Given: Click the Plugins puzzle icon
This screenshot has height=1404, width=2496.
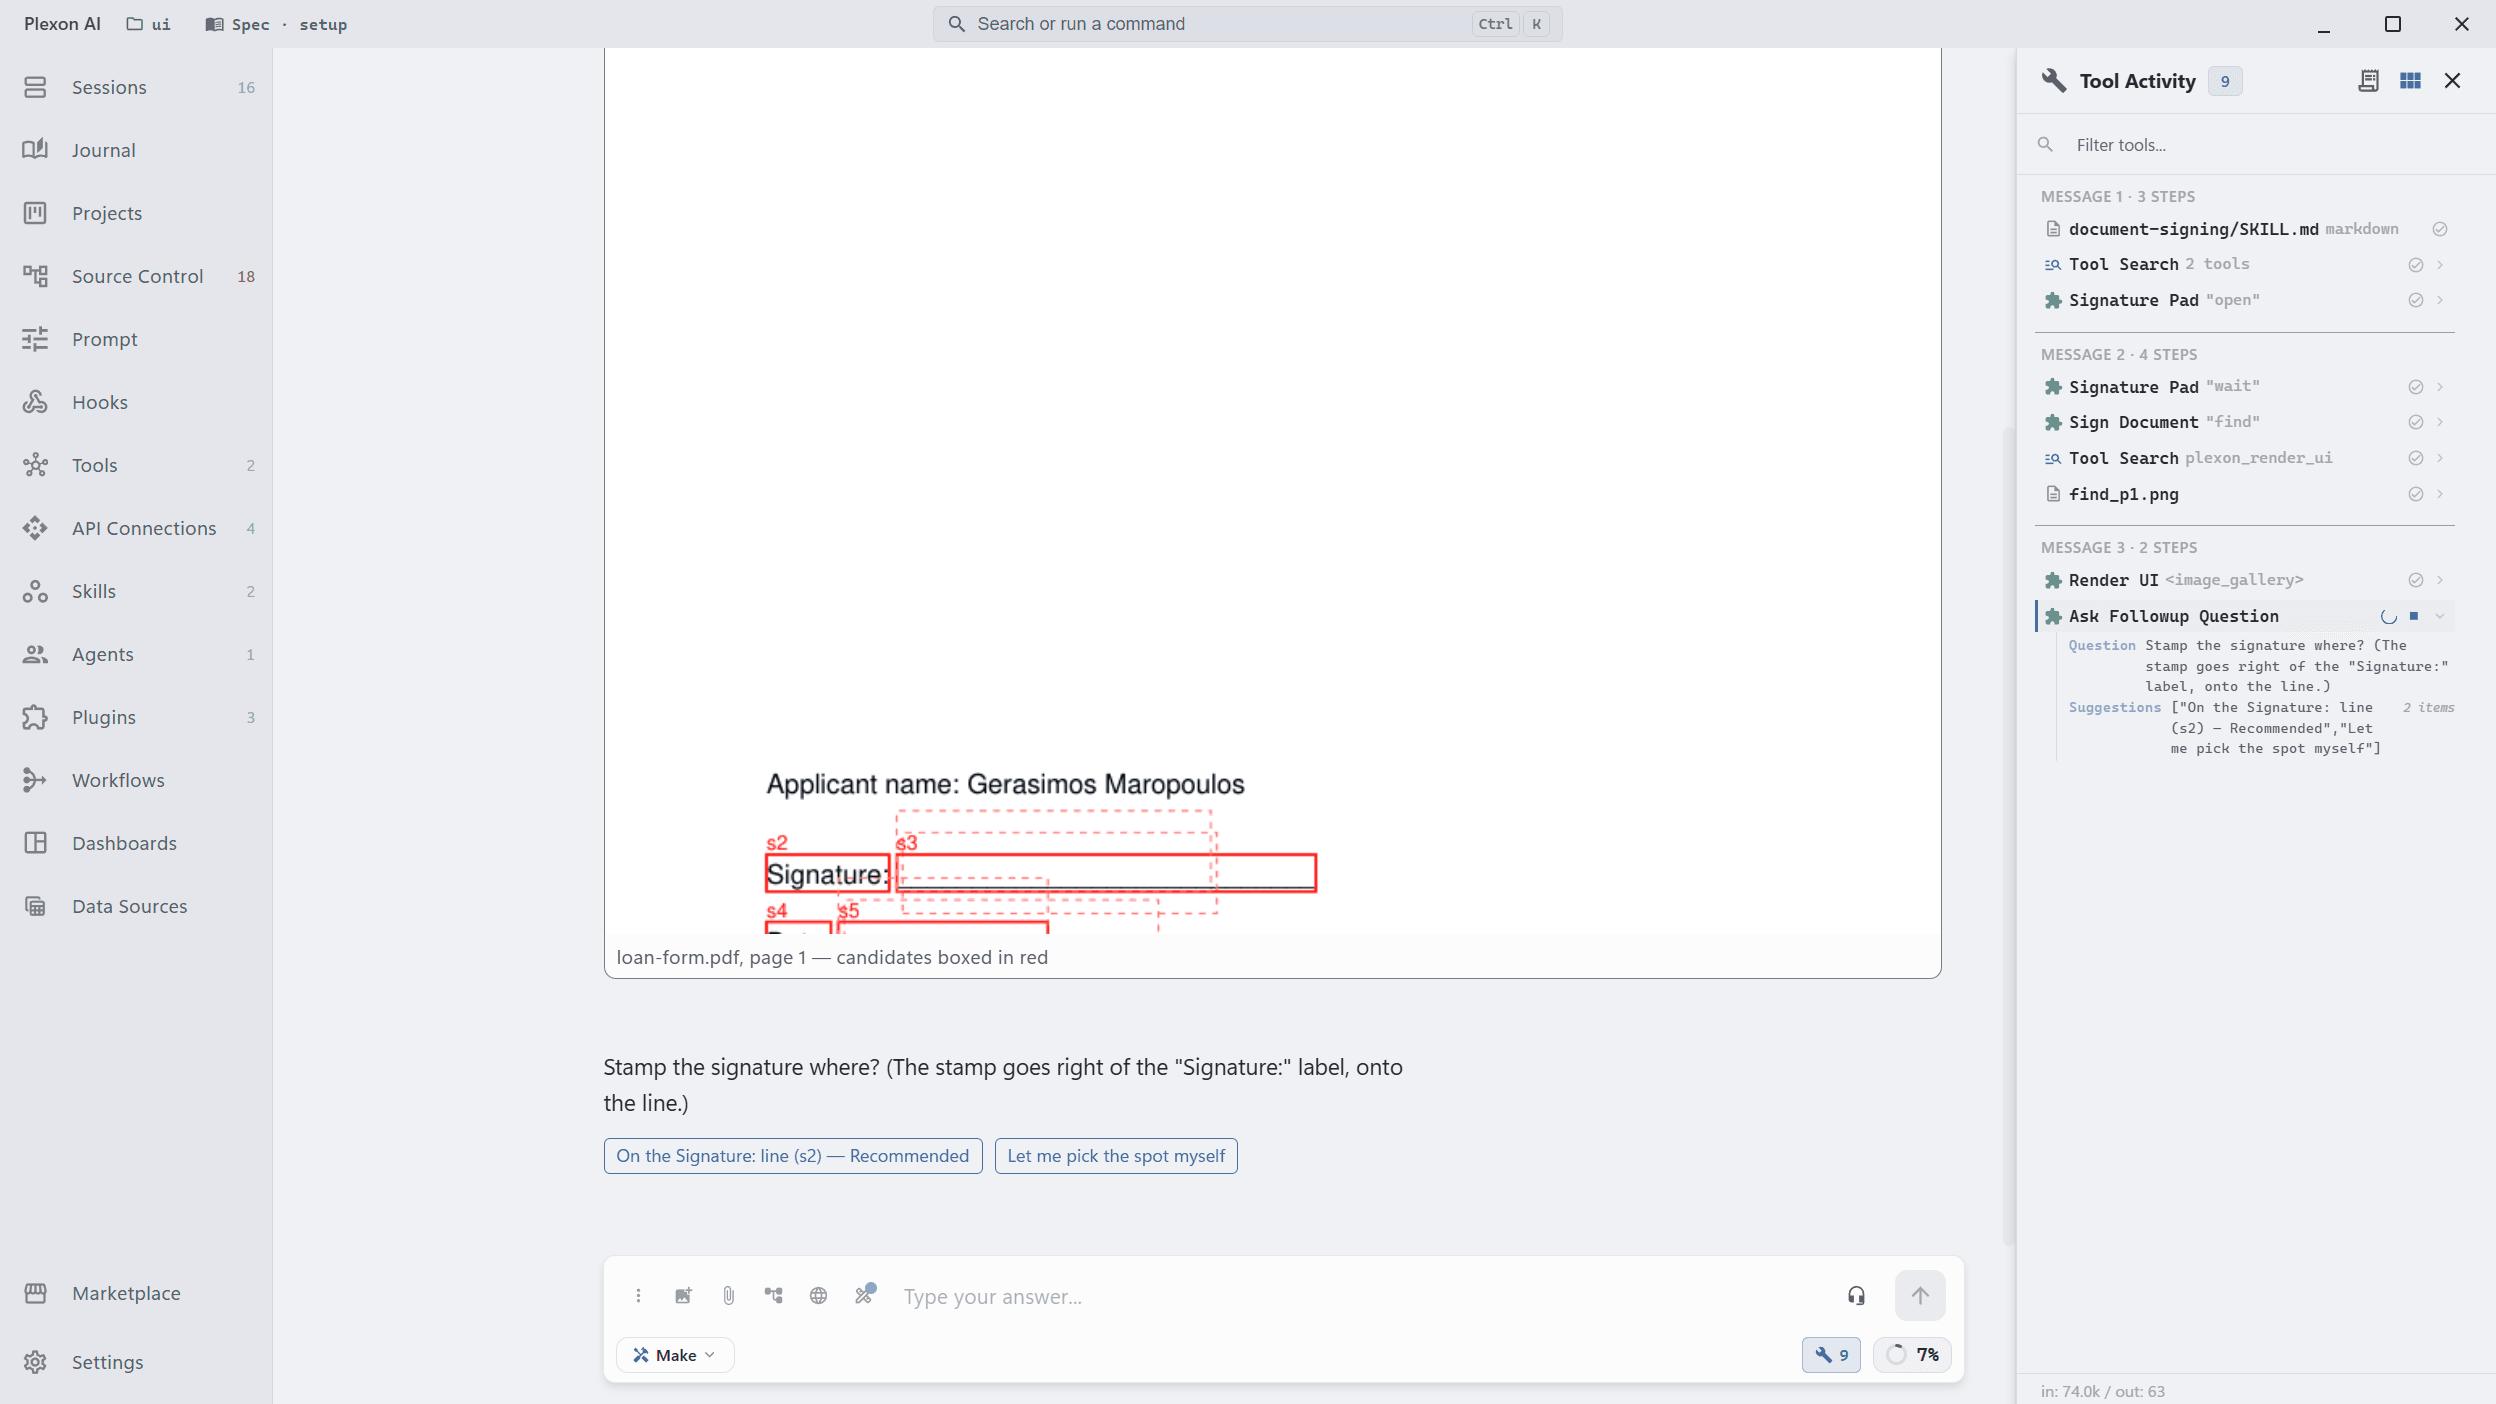Looking at the screenshot, I should (35, 717).
